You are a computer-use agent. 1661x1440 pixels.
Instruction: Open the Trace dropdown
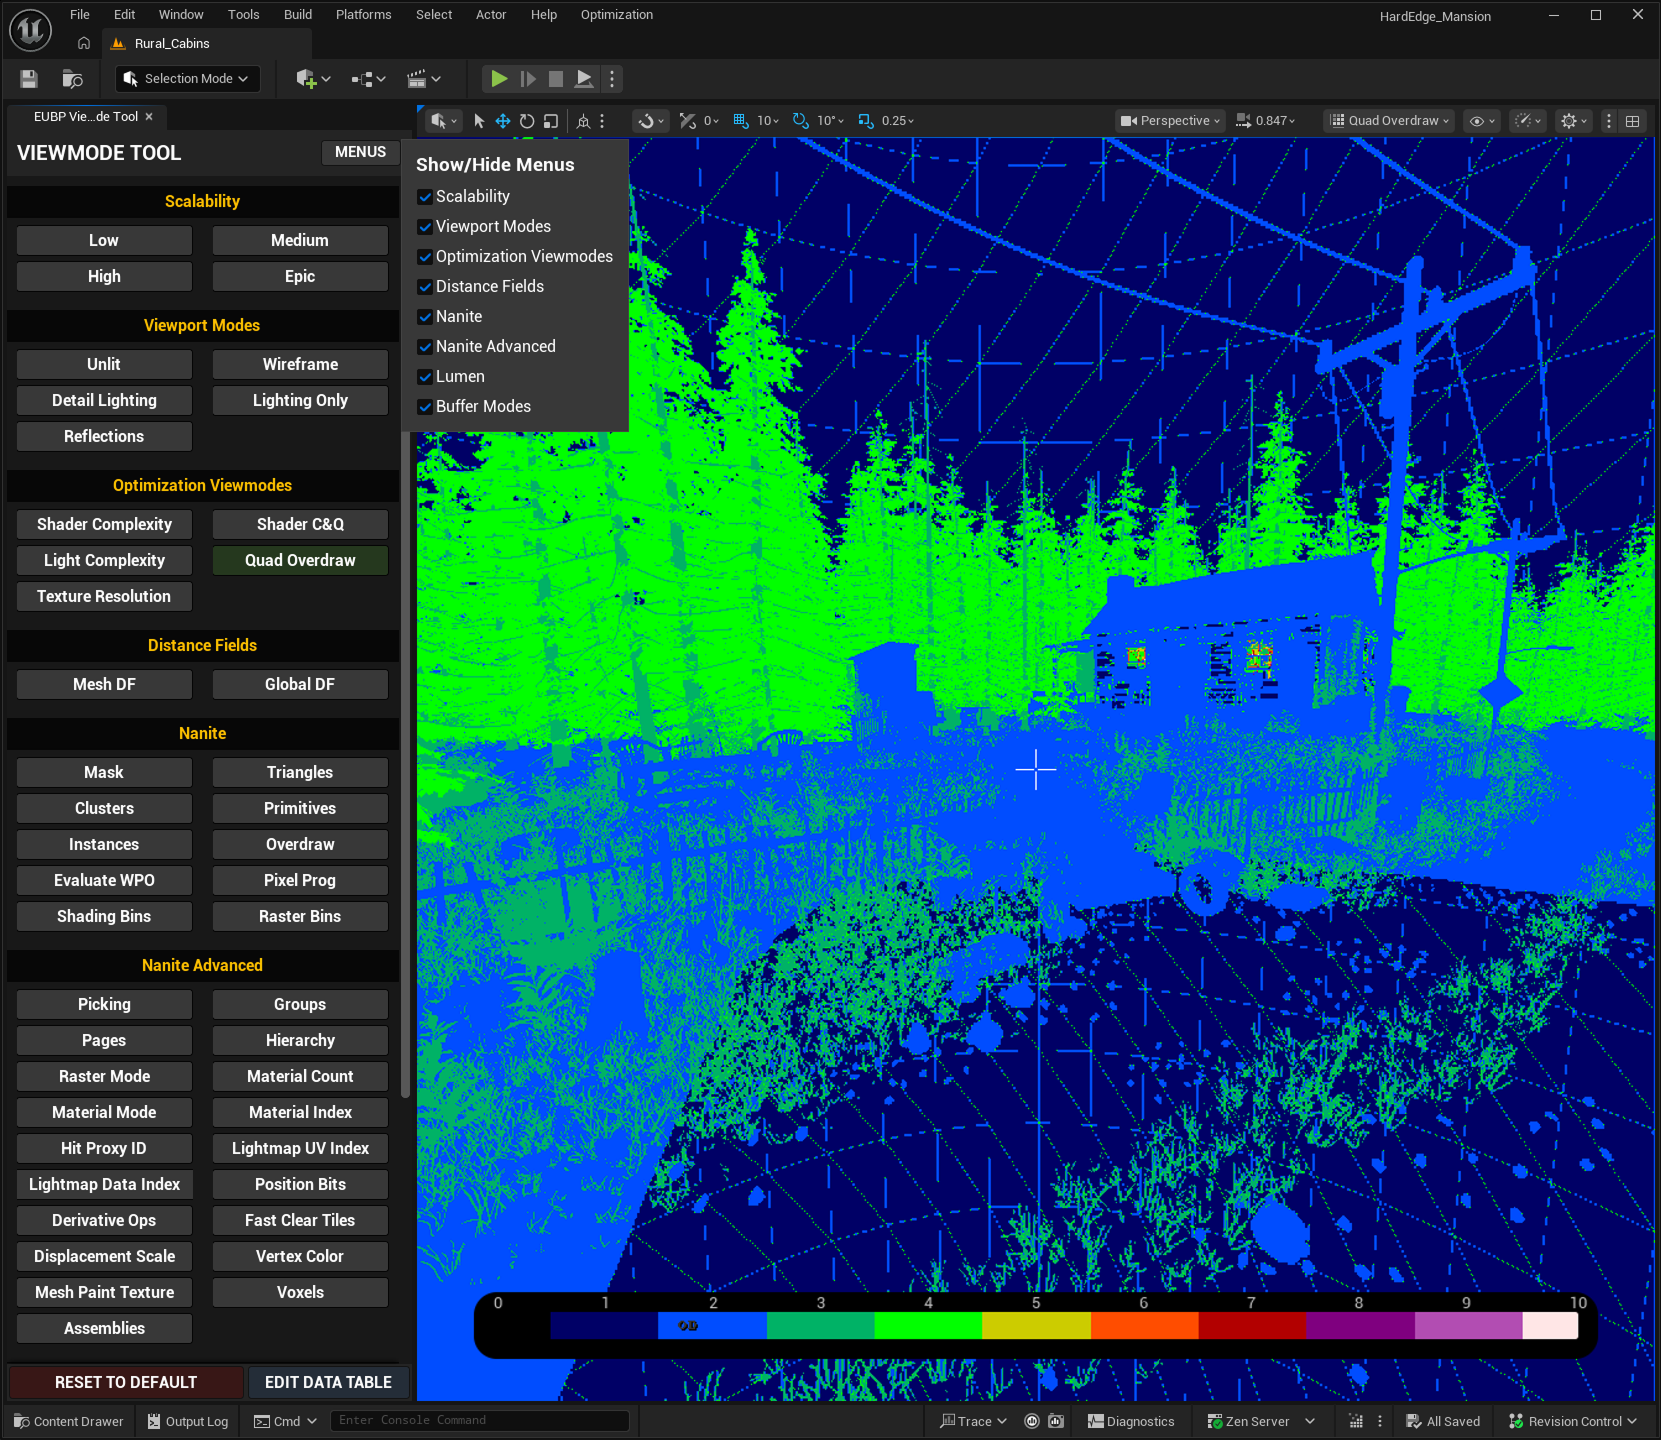(x=973, y=1421)
